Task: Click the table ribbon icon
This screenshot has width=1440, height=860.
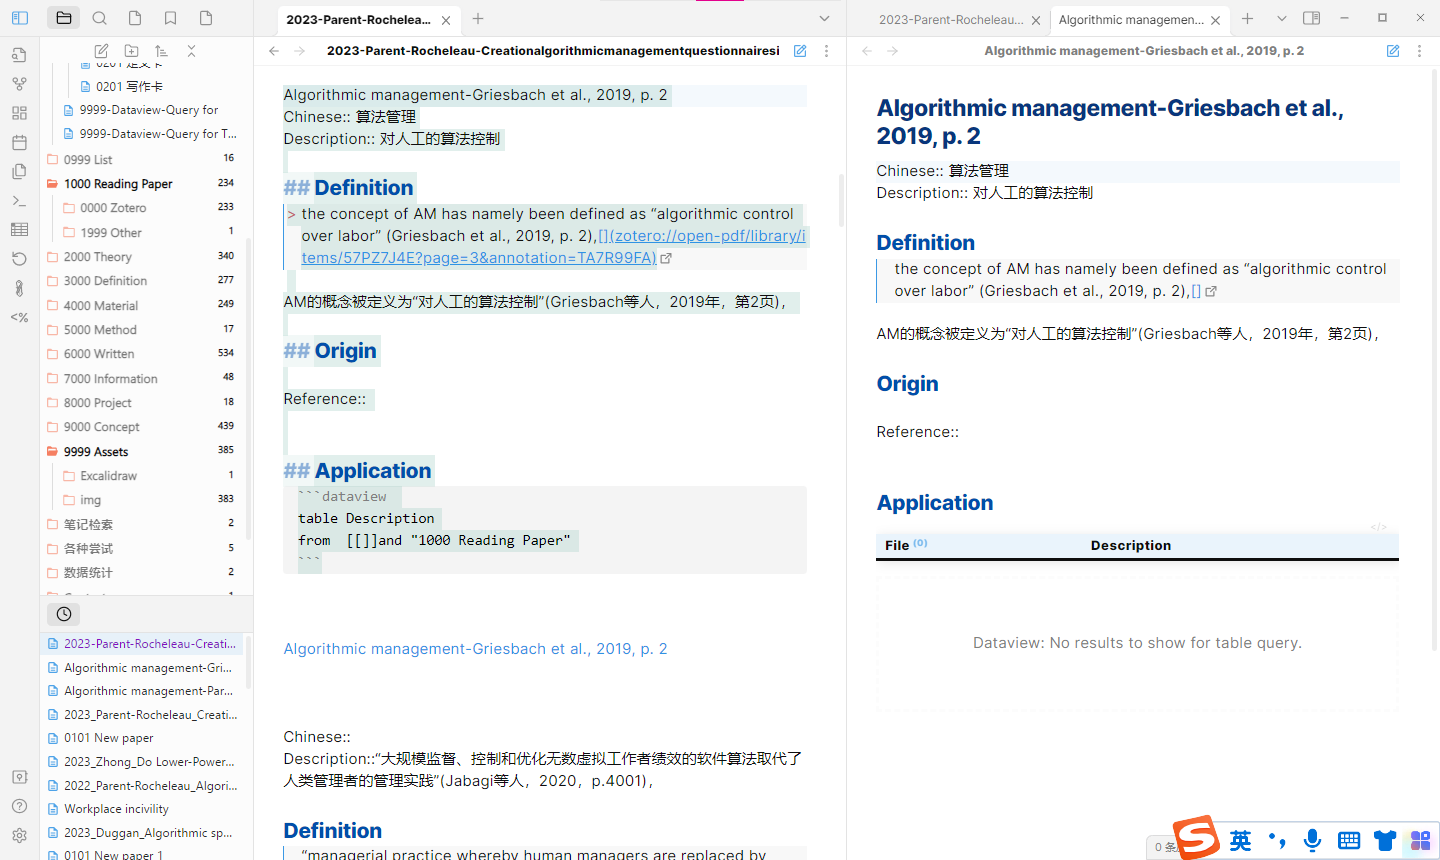Action: tap(19, 230)
